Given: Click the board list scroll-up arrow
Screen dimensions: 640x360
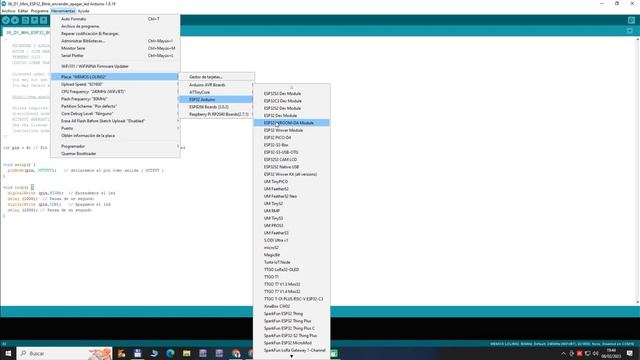Looking at the screenshot, I should (291, 87).
